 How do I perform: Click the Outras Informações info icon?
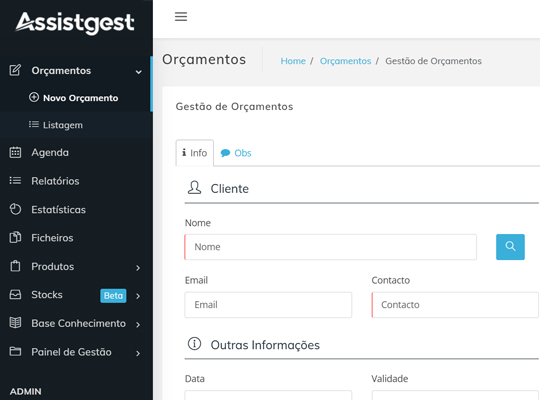194,344
